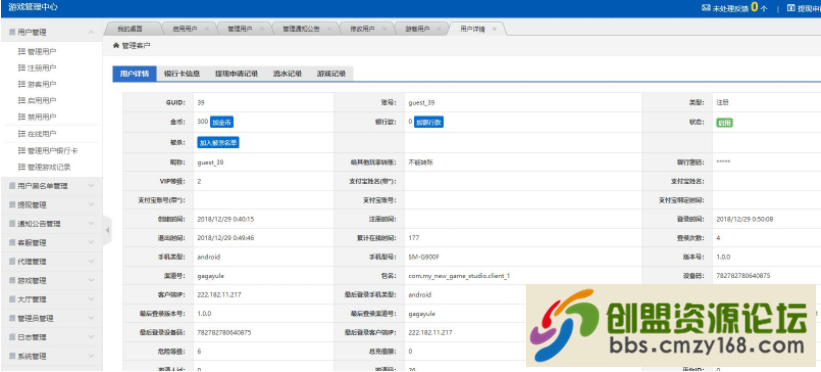Close the 管理用户 page tab with its X
Image resolution: width=821 pixels, height=372 pixels.
(262, 29)
